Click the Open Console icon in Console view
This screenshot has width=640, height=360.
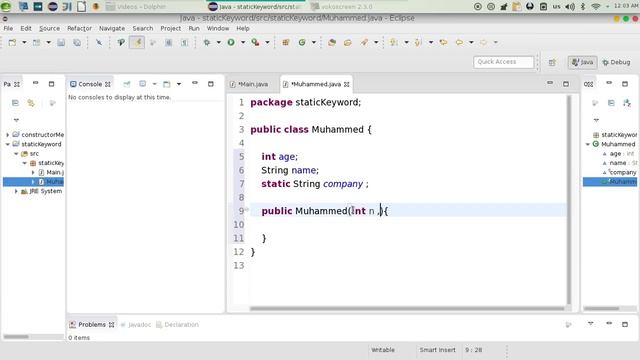pos(167,84)
